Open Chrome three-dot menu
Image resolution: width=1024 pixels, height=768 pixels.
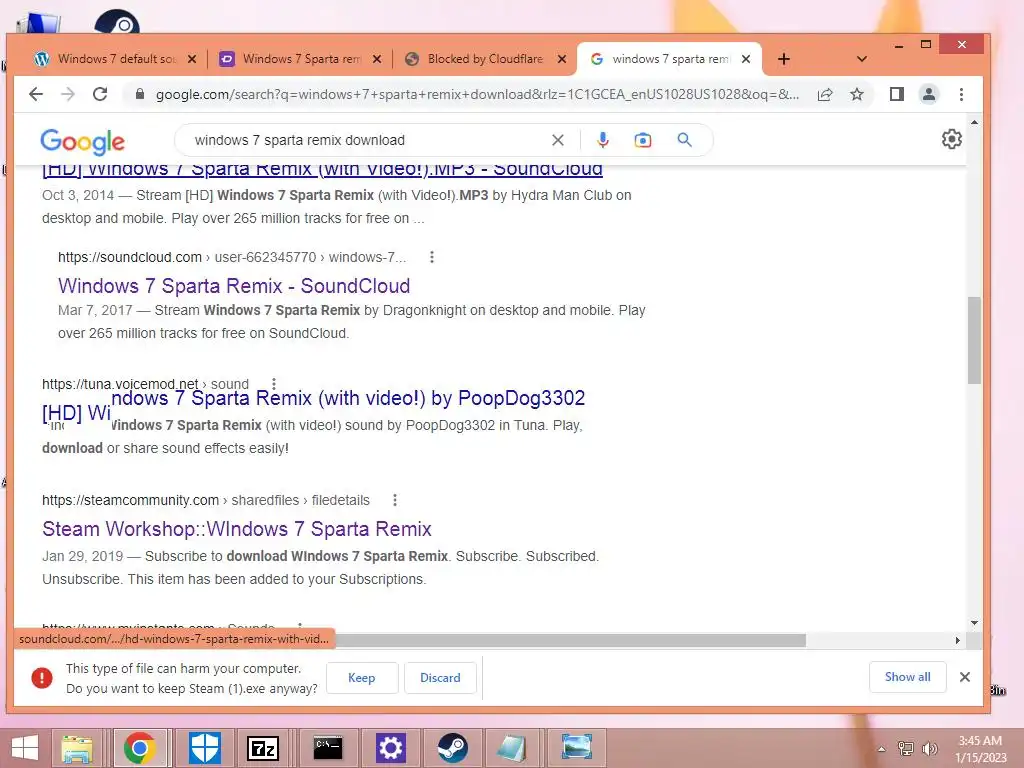tap(961, 94)
